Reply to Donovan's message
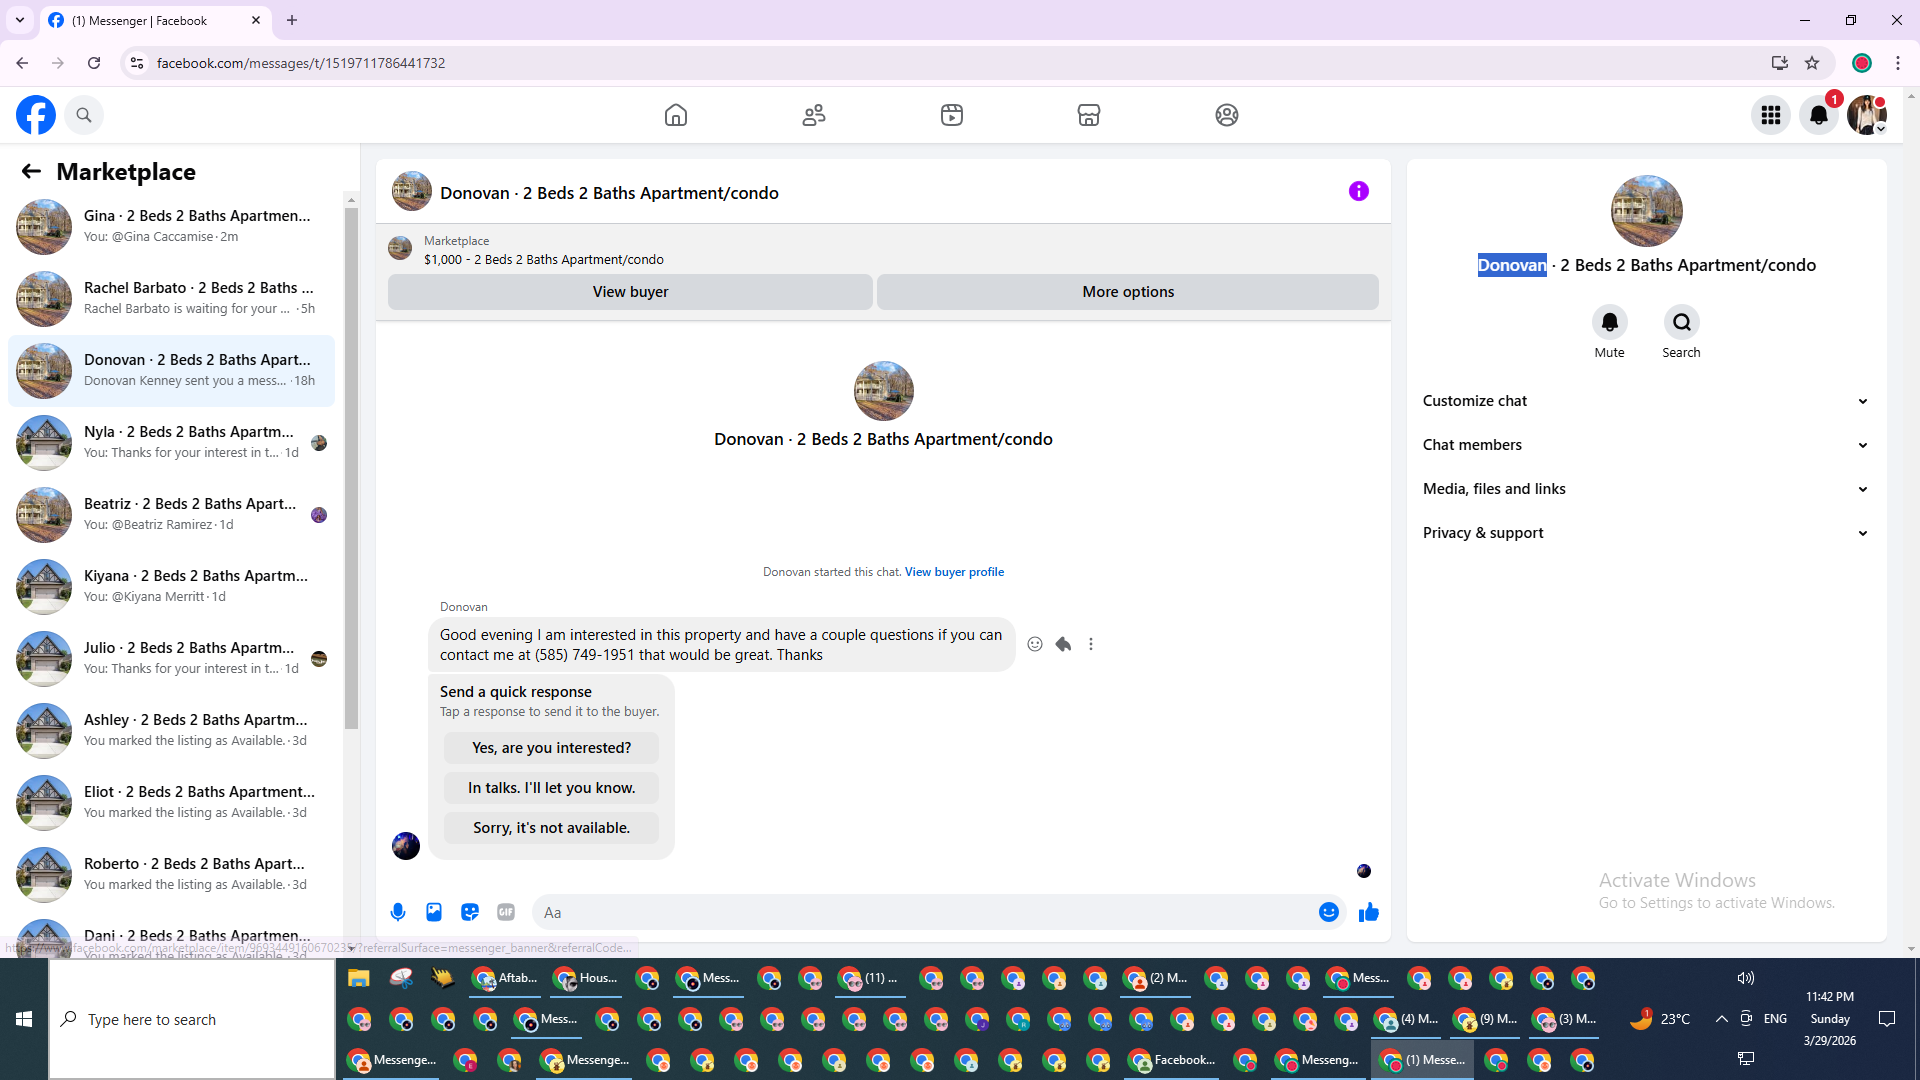The width and height of the screenshot is (1920, 1080). [x=1063, y=644]
